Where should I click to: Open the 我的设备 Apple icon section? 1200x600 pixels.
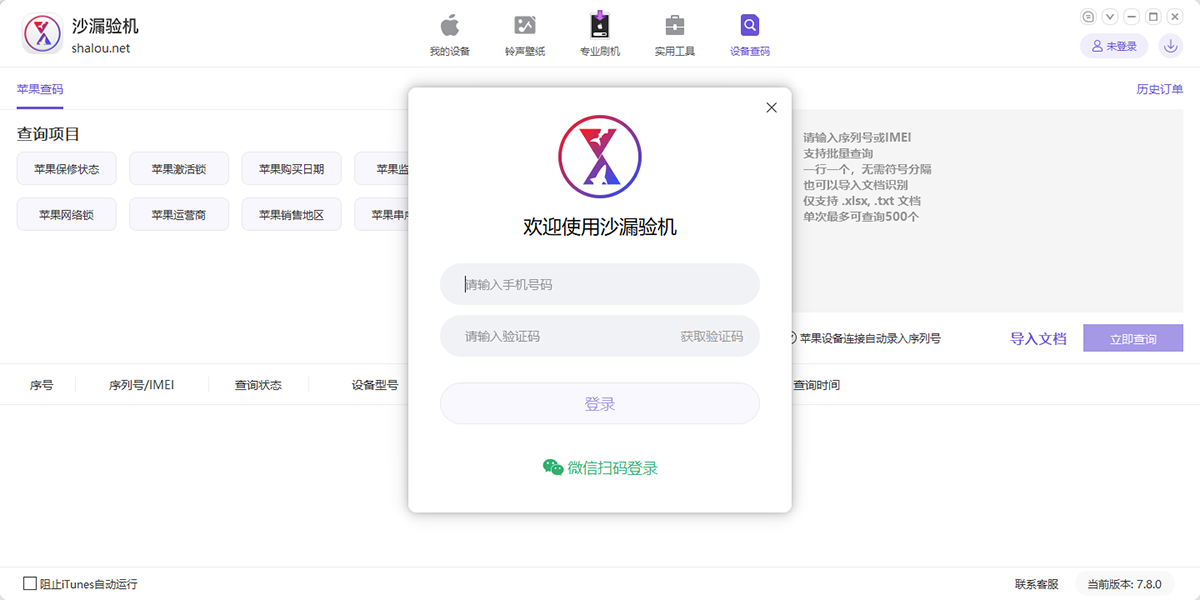pos(450,35)
